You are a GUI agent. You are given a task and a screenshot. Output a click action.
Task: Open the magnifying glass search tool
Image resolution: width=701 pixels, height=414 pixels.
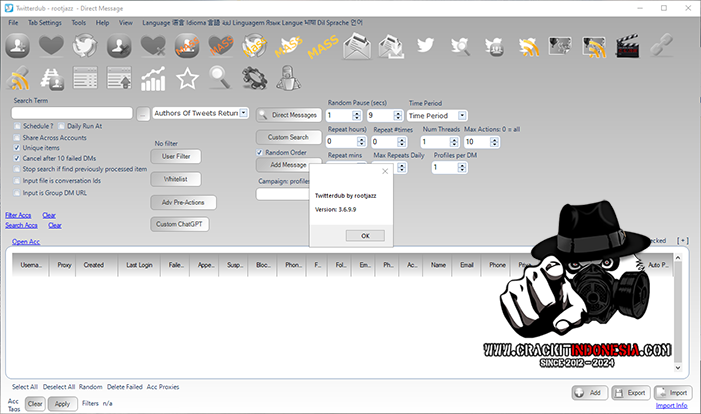click(x=220, y=77)
